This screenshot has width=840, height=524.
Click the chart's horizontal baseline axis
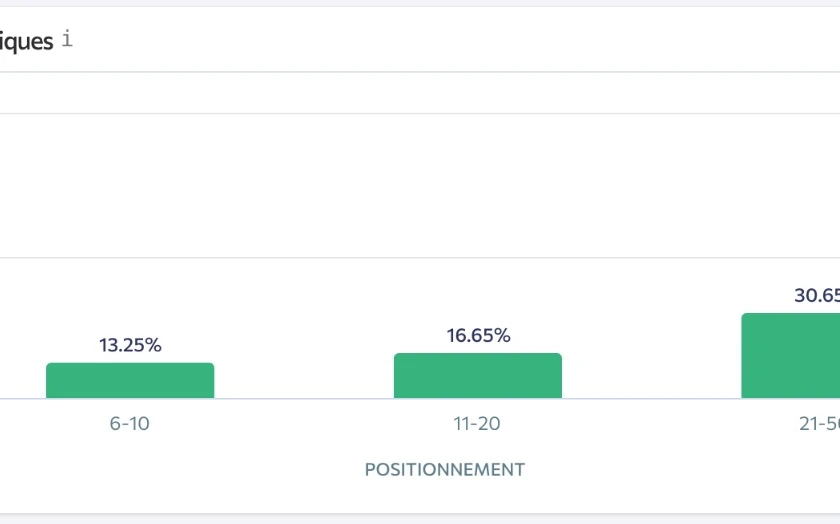pyautogui.click(x=300, y=398)
